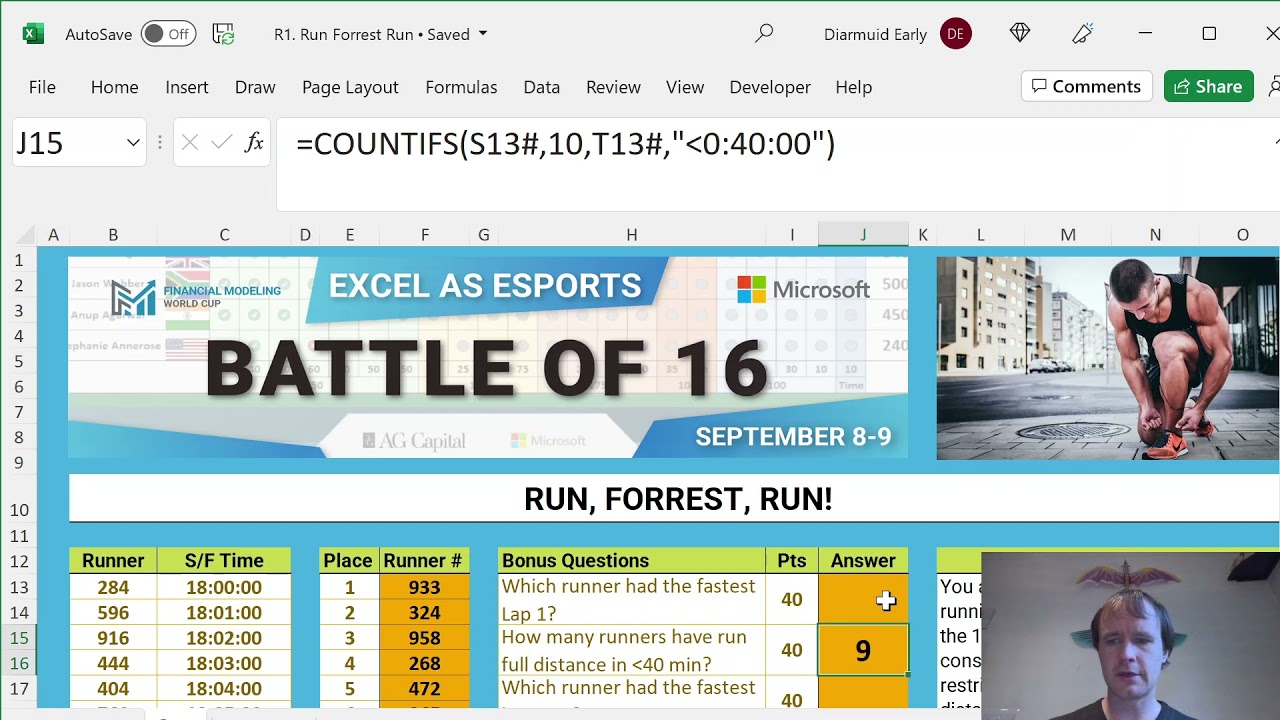Click the Comments button

[1087, 86]
